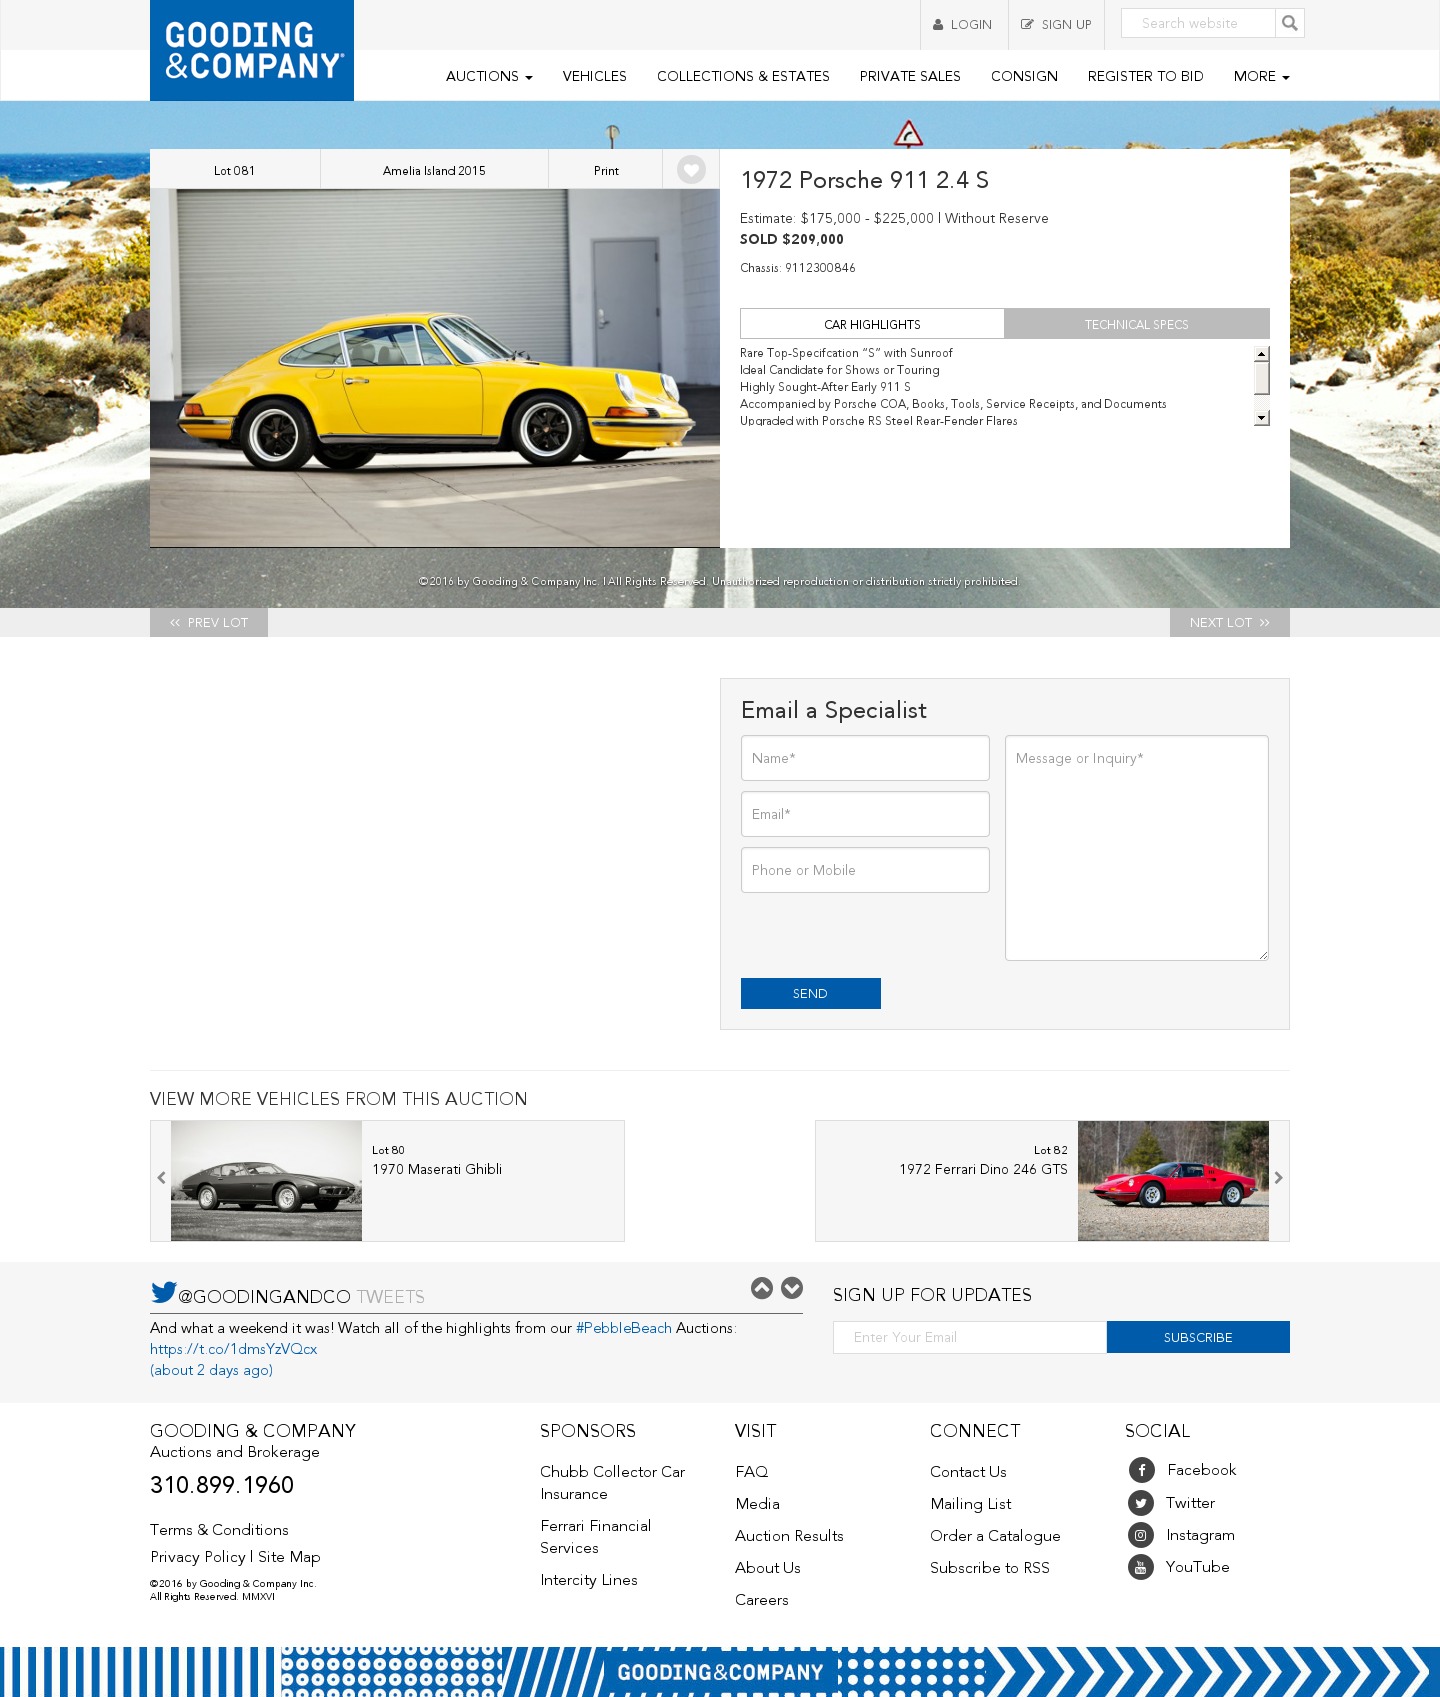Screen dimensions: 1440x1697
Task: Open 1972 Ferrari Dino thumbnail
Action: point(1173,1181)
